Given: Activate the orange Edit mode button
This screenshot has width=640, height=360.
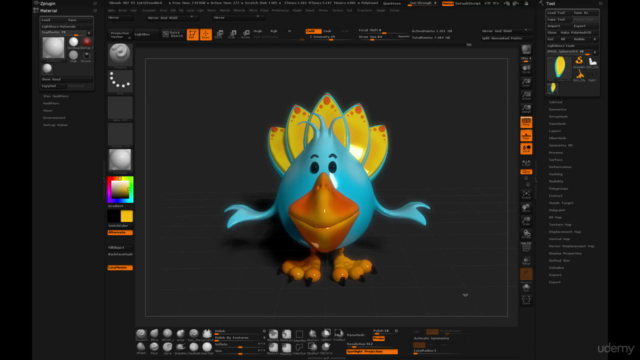Looking at the screenshot, I should click(192, 34).
